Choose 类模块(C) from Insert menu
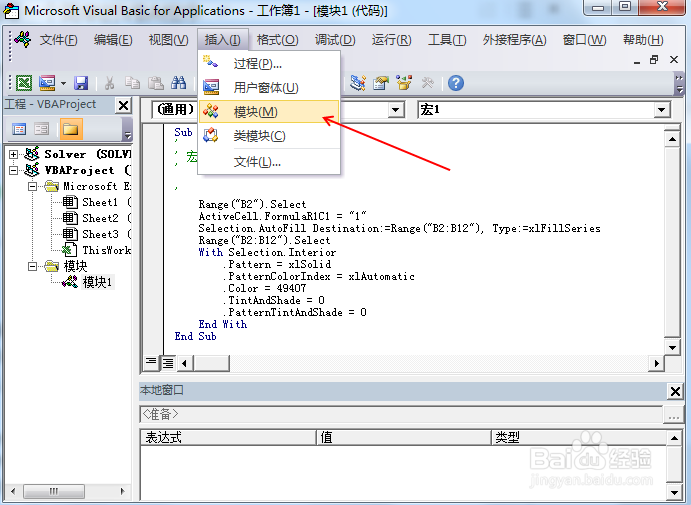Viewport: 691px width, 505px height. coord(269,136)
